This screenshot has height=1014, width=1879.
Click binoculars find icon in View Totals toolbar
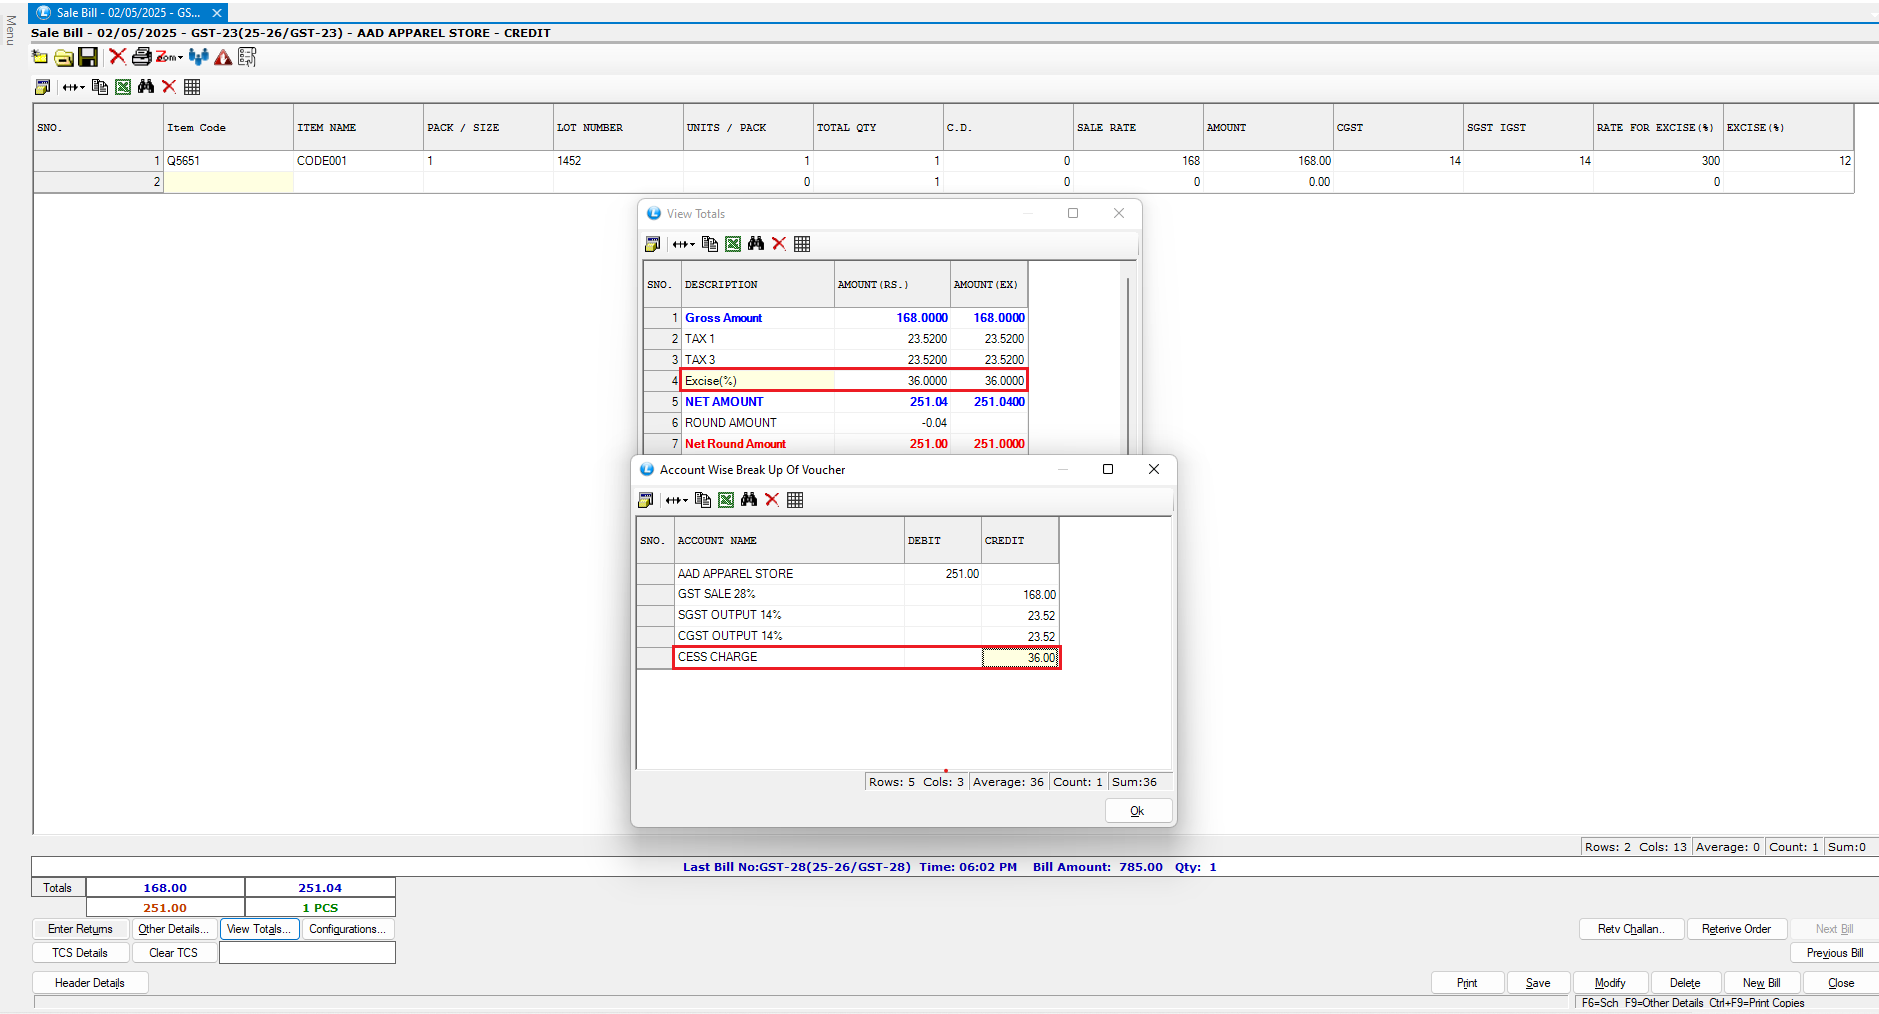click(756, 244)
